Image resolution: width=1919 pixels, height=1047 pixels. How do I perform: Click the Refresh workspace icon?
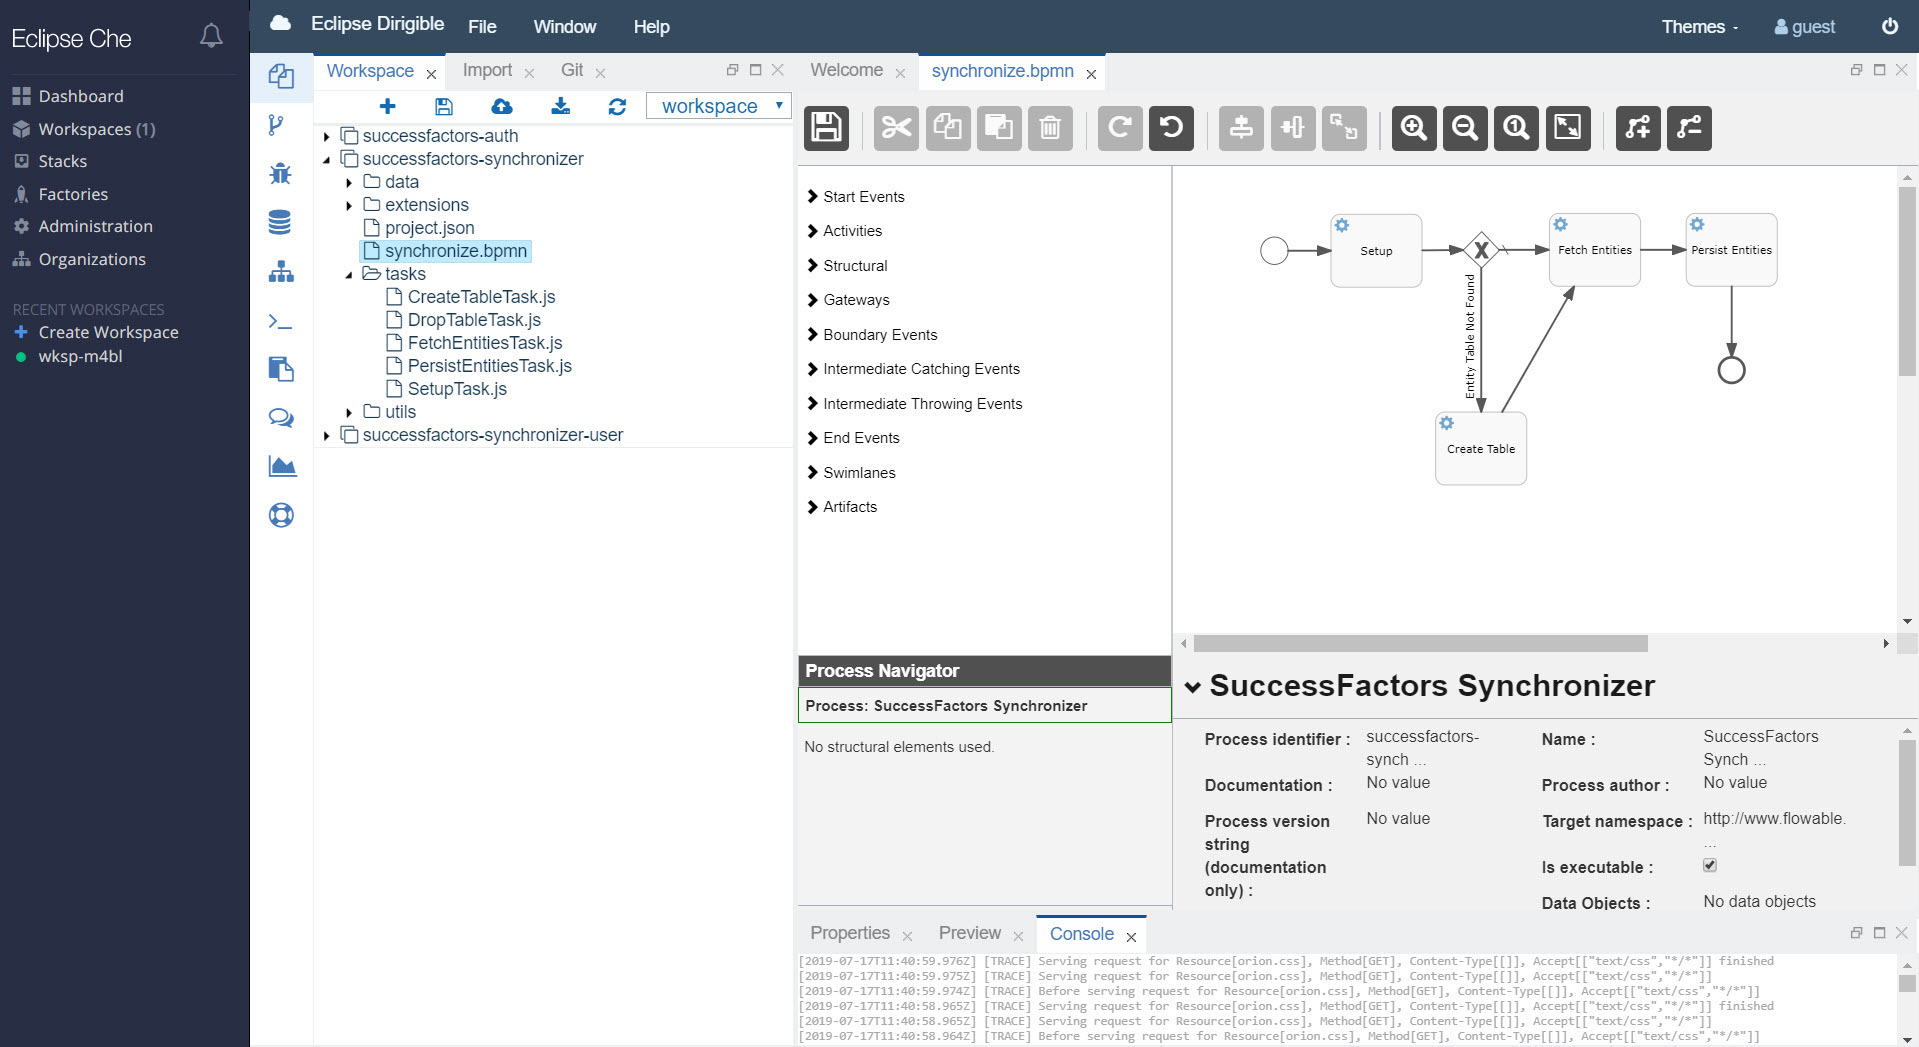[x=617, y=106]
